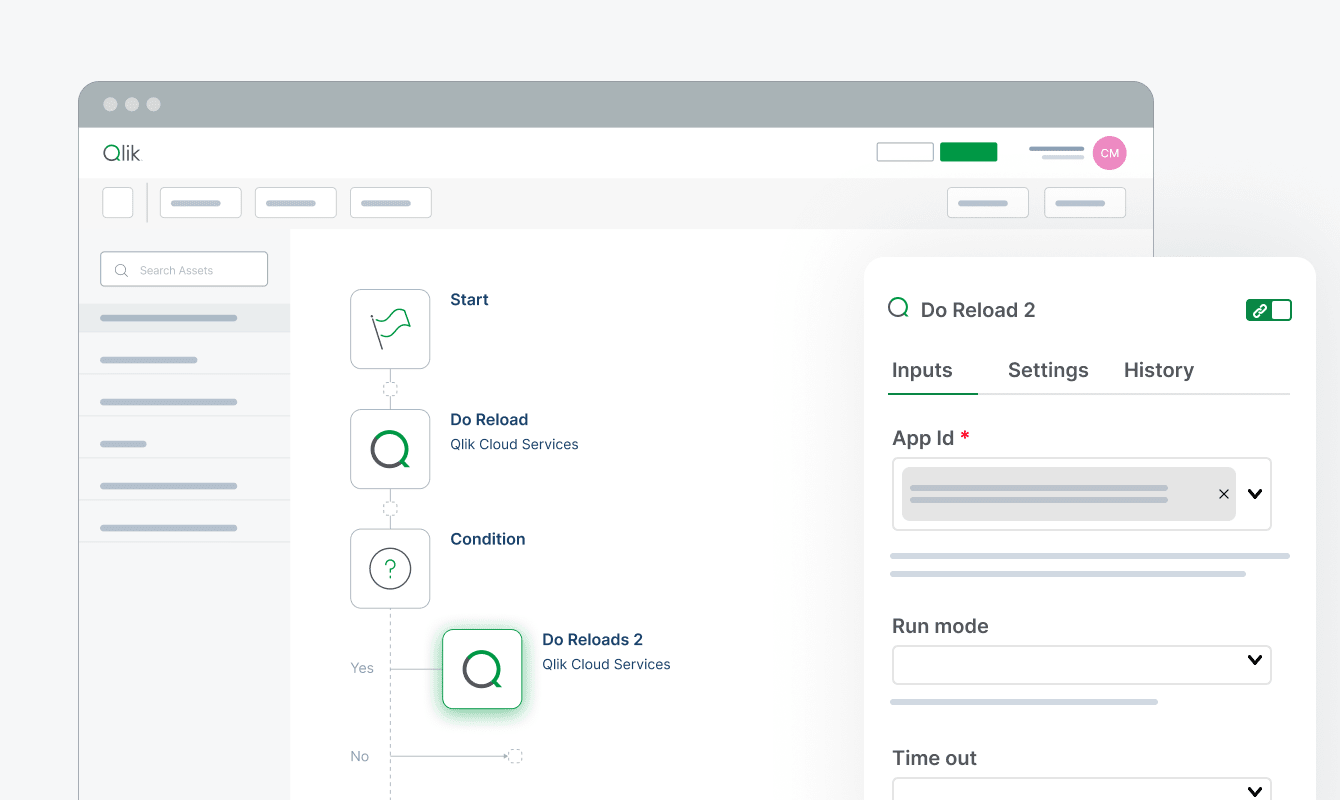Click the Qlik logo in header

122,153
